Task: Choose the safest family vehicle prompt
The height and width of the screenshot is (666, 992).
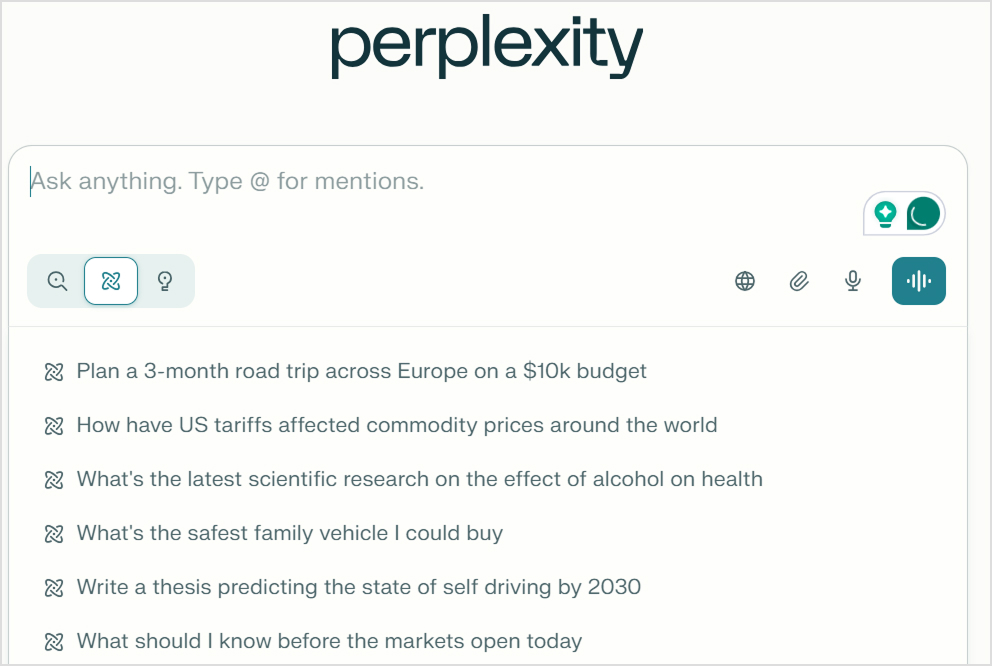Action: click(289, 533)
